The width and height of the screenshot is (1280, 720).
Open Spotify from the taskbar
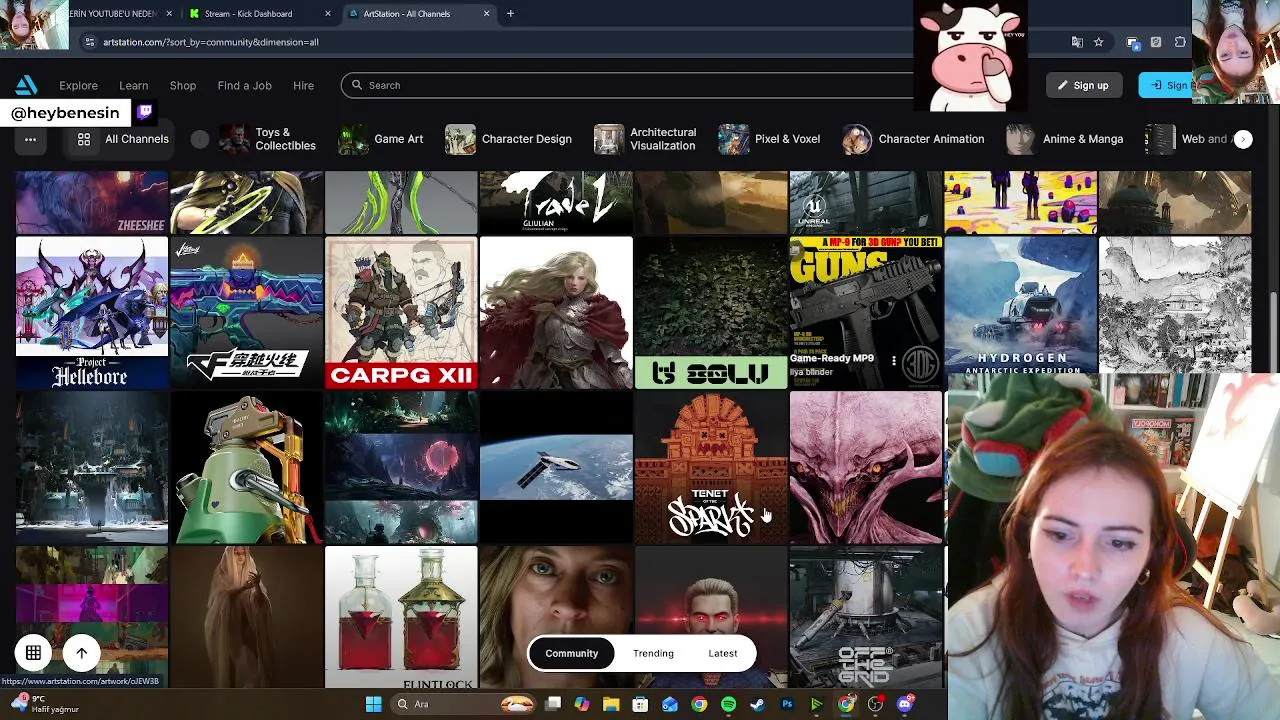click(728, 704)
